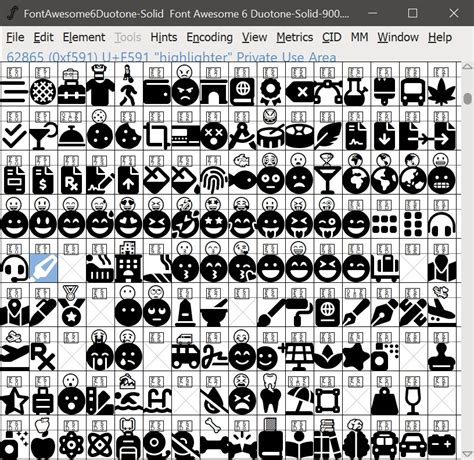Viewport: 474px width, 460px height.
Task: Select the highlighted highlighter glyph cell
Action: pyautogui.click(x=43, y=268)
